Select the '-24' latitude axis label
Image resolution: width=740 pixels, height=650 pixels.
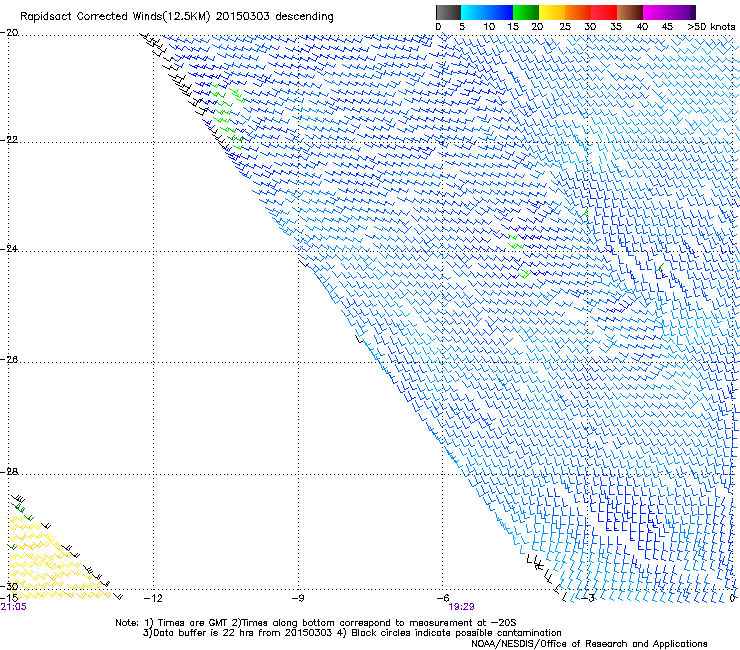pos(9,249)
